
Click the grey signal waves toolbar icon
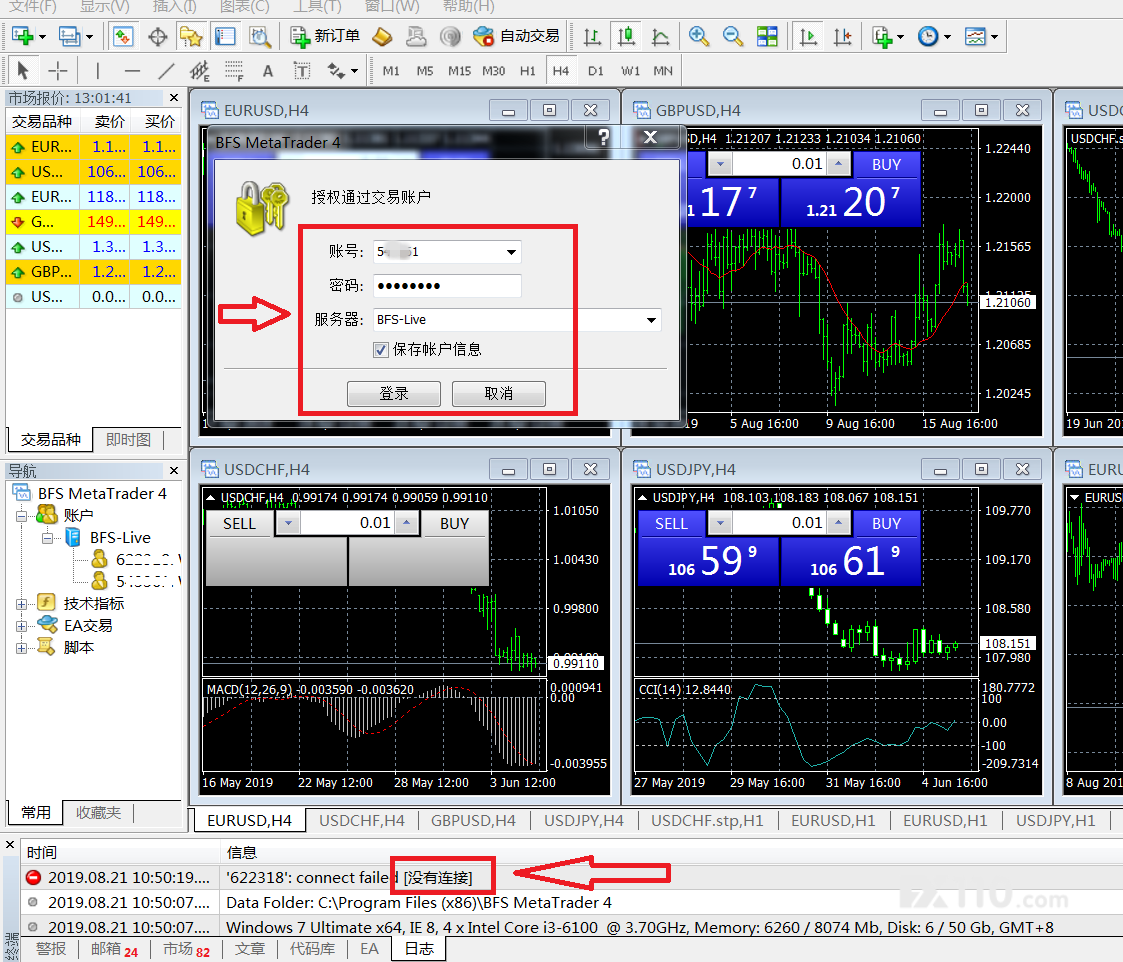click(x=450, y=36)
